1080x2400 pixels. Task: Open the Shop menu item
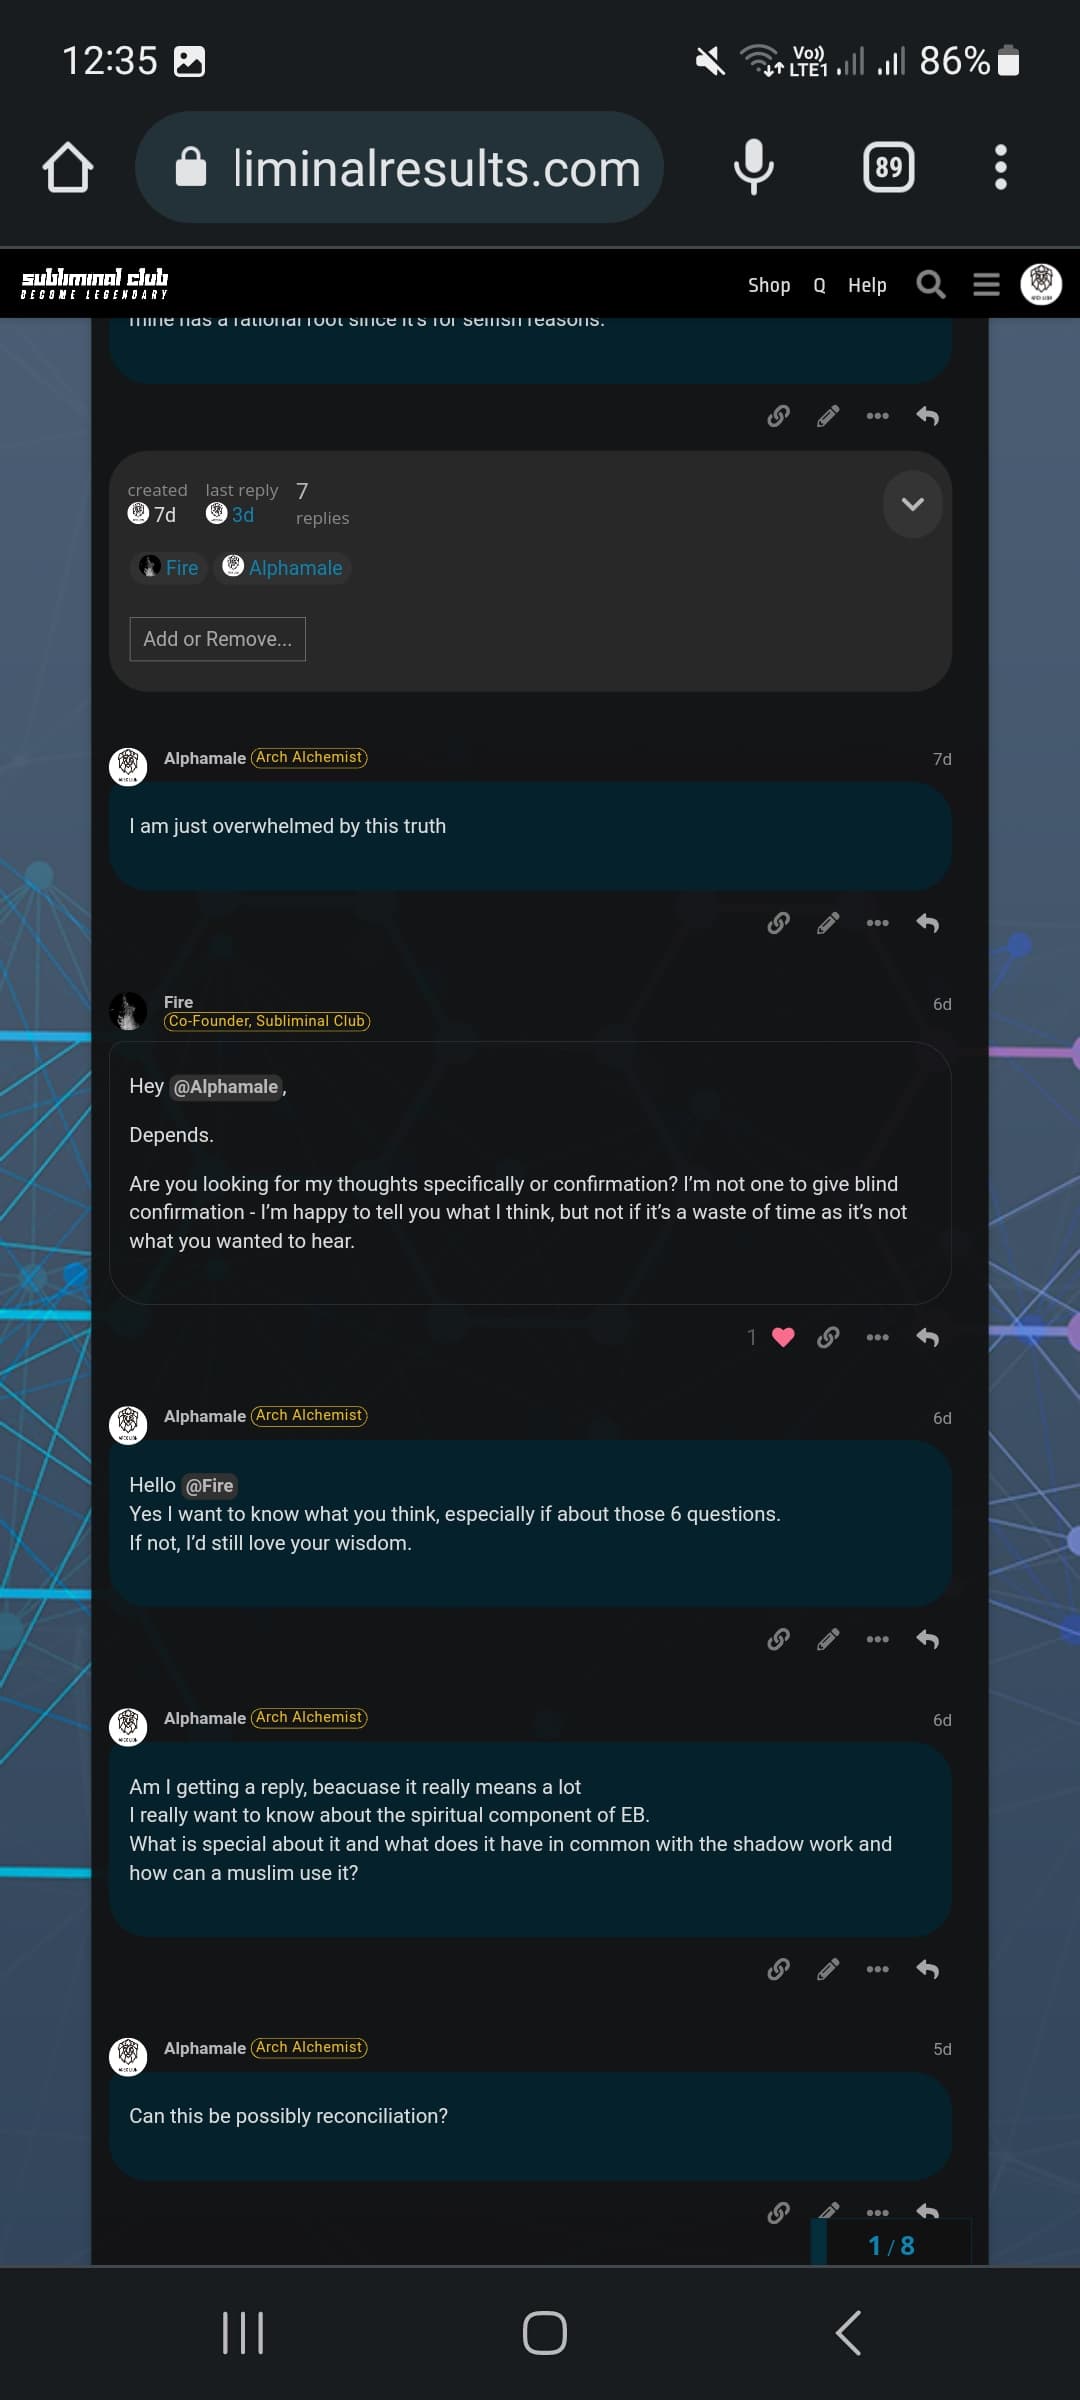(x=768, y=285)
